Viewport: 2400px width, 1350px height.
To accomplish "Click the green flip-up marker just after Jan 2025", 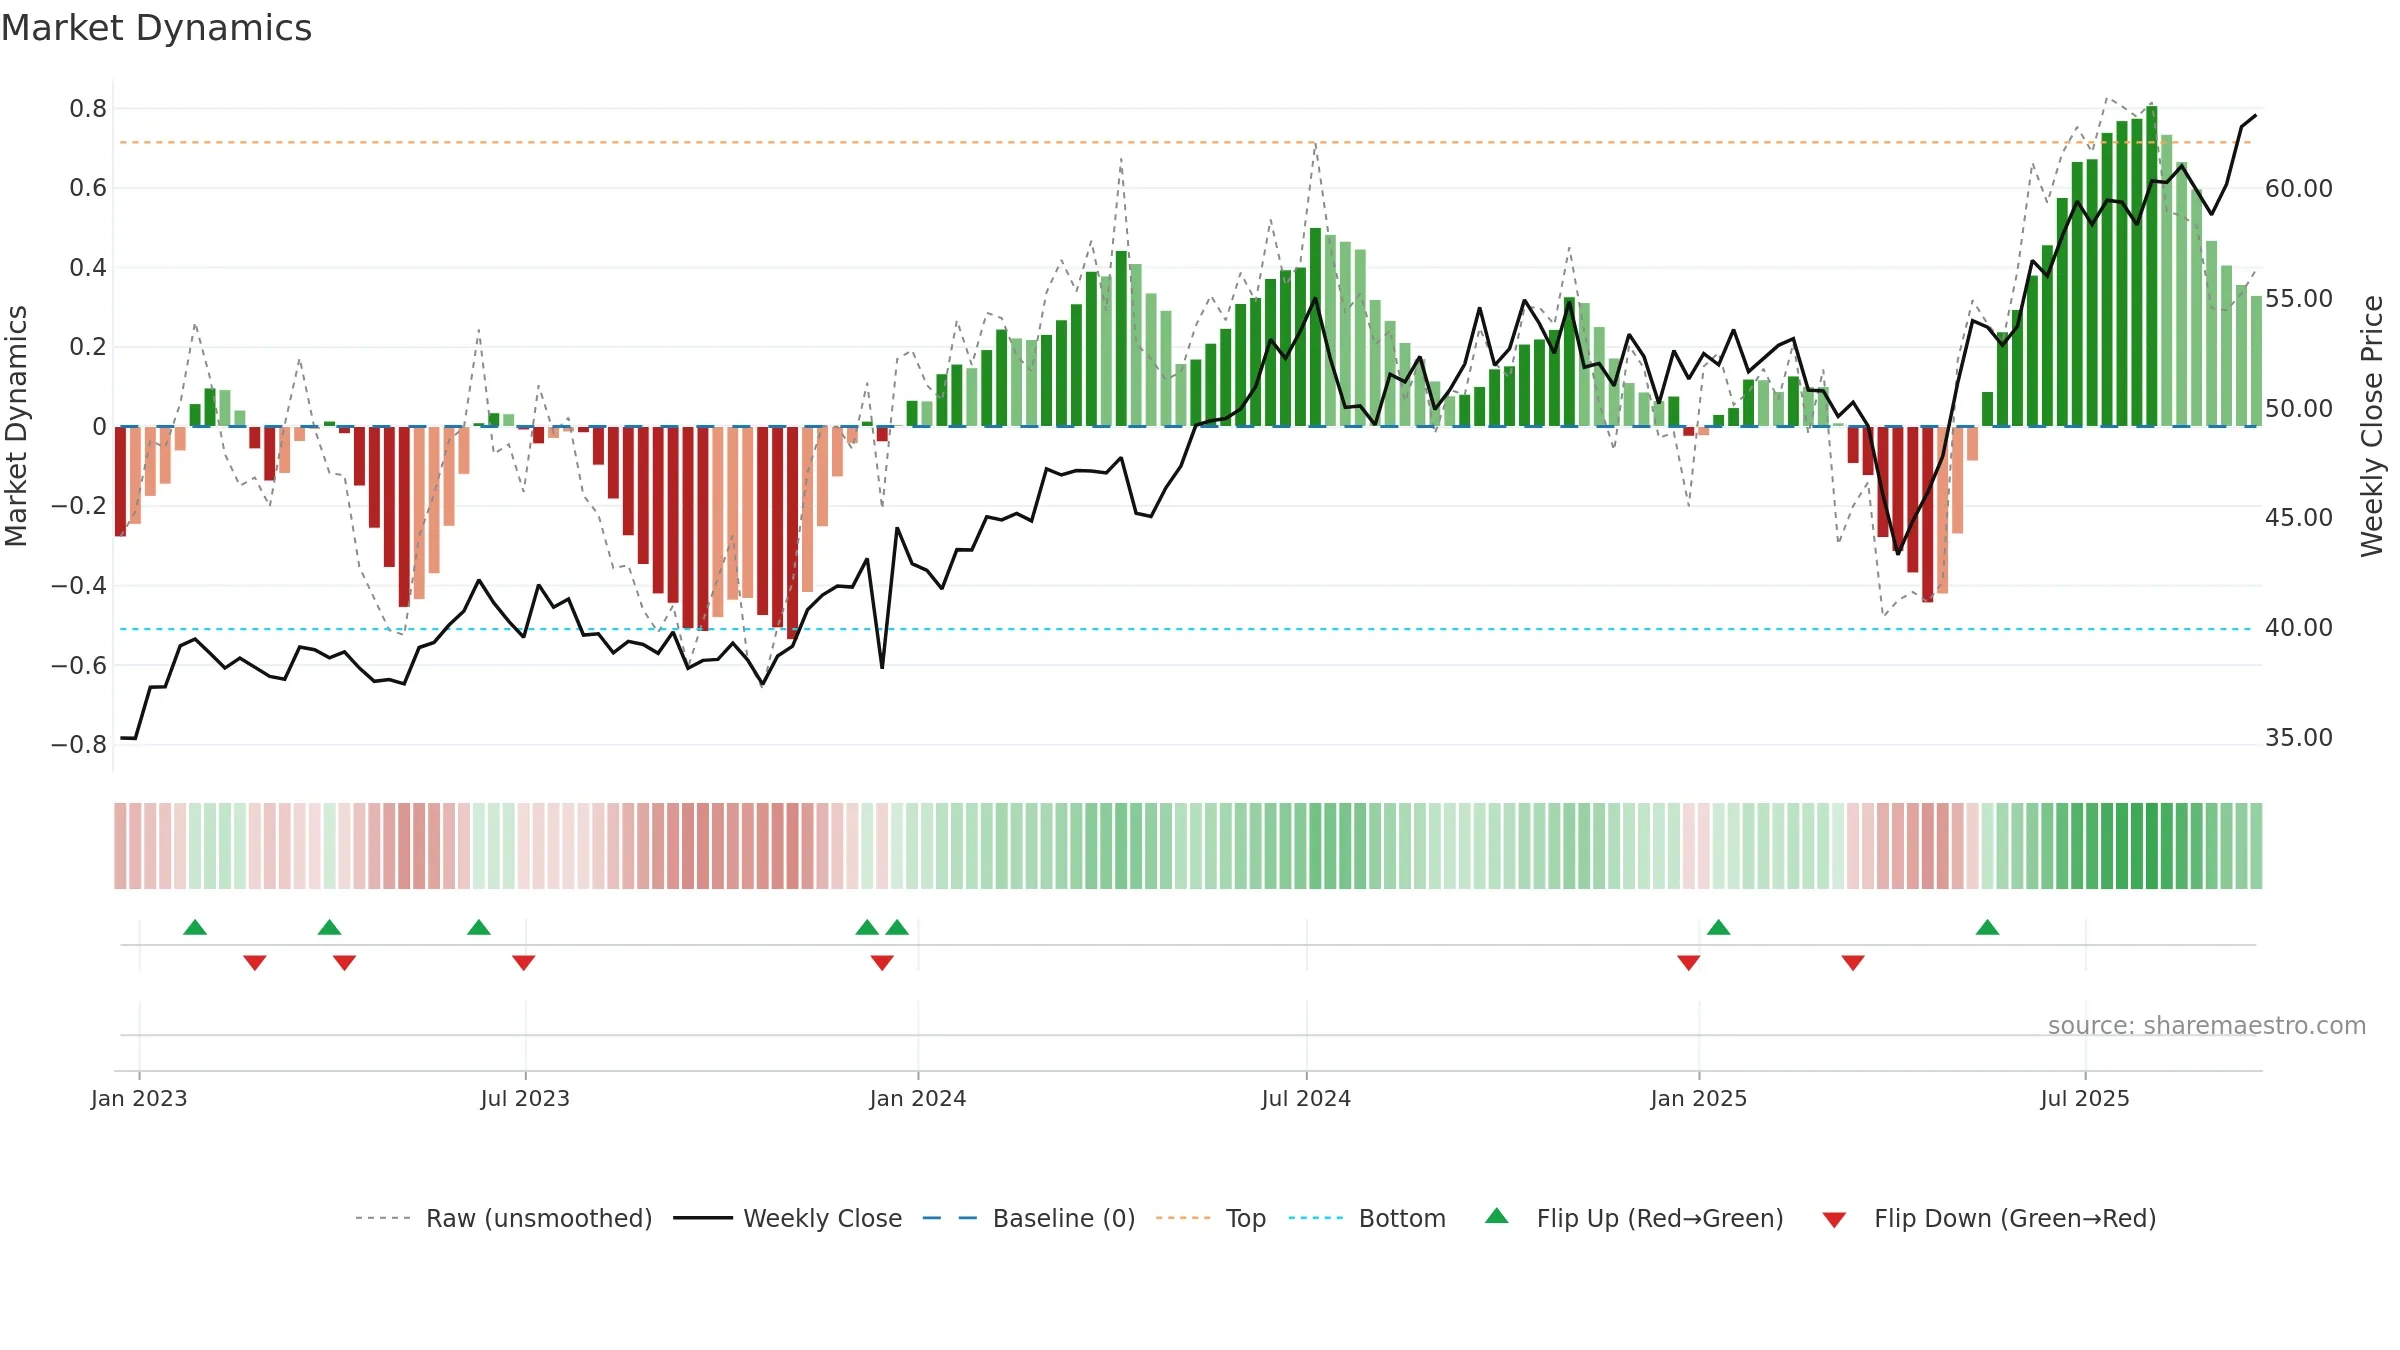I will (x=1719, y=927).
